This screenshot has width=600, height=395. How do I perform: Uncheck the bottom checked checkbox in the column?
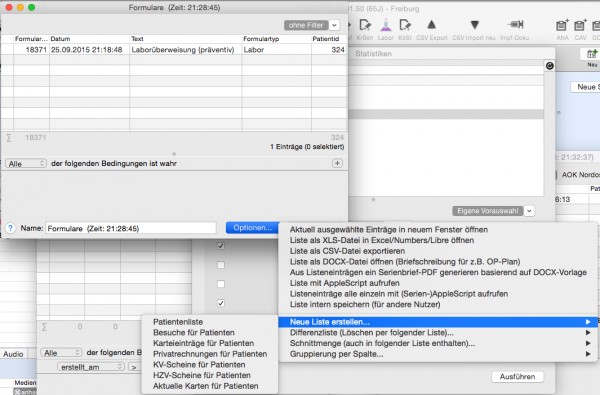(x=221, y=303)
